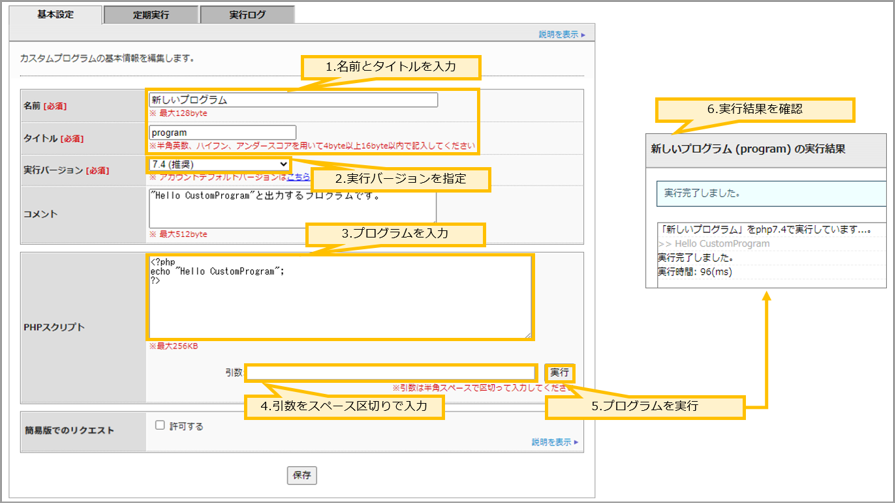Expand the 実行バージョン dropdown showing 7.4 (推奨)
Viewport: 895px width, 503px height.
[x=219, y=164]
